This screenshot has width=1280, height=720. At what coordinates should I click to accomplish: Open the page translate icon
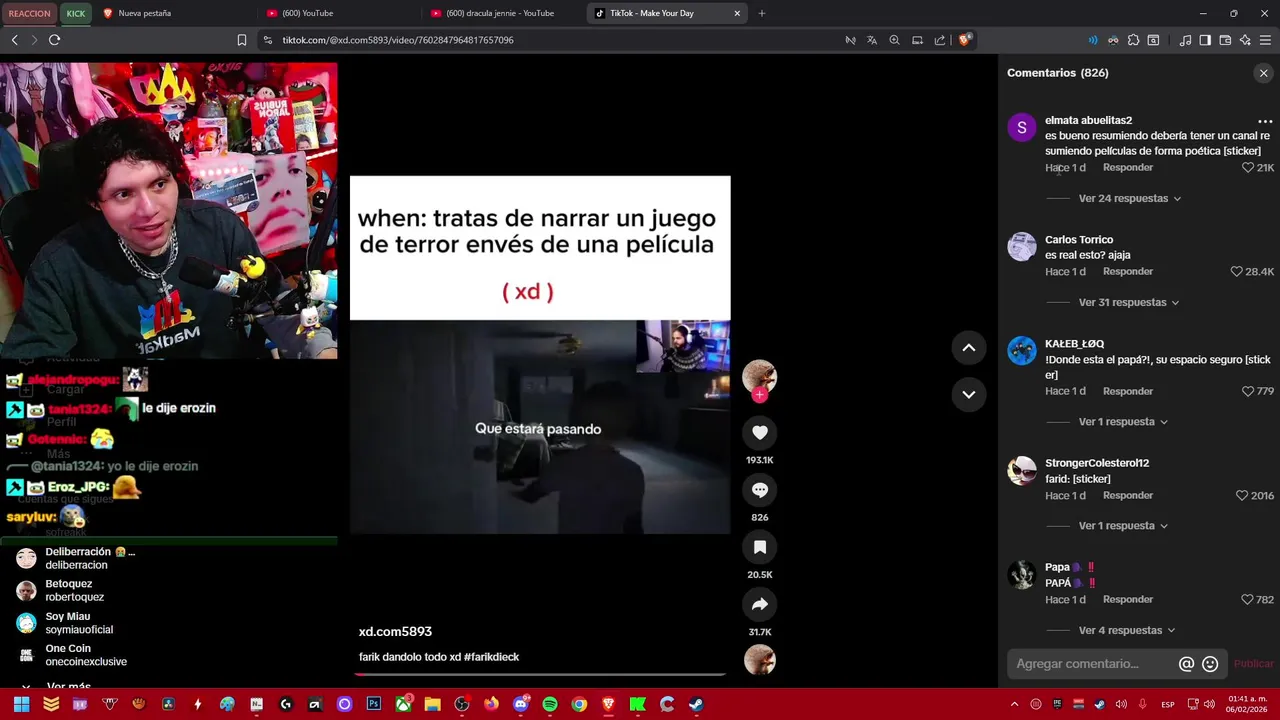872,40
